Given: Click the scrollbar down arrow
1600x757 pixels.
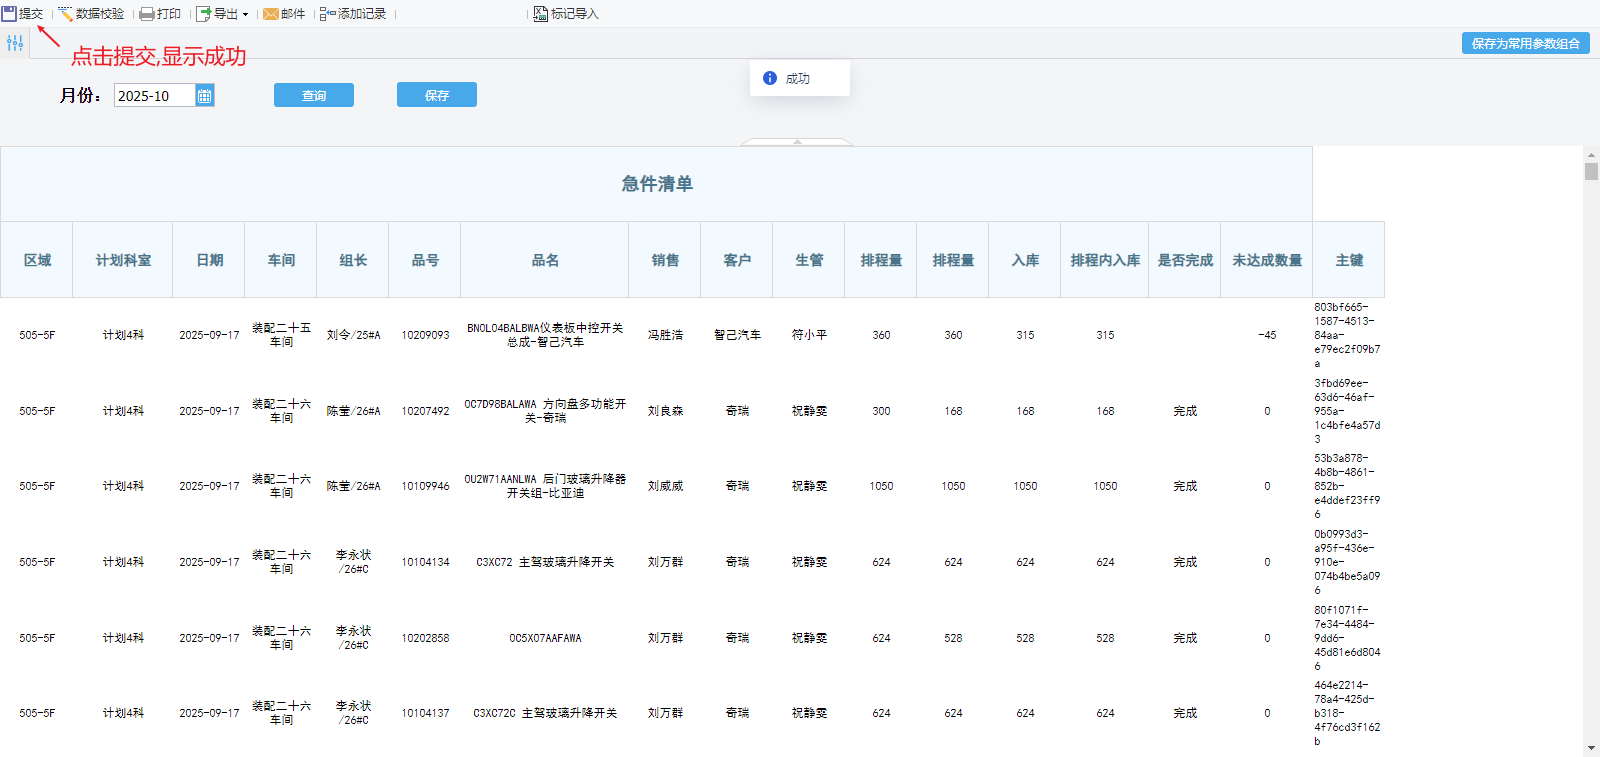Looking at the screenshot, I should pos(1591,748).
